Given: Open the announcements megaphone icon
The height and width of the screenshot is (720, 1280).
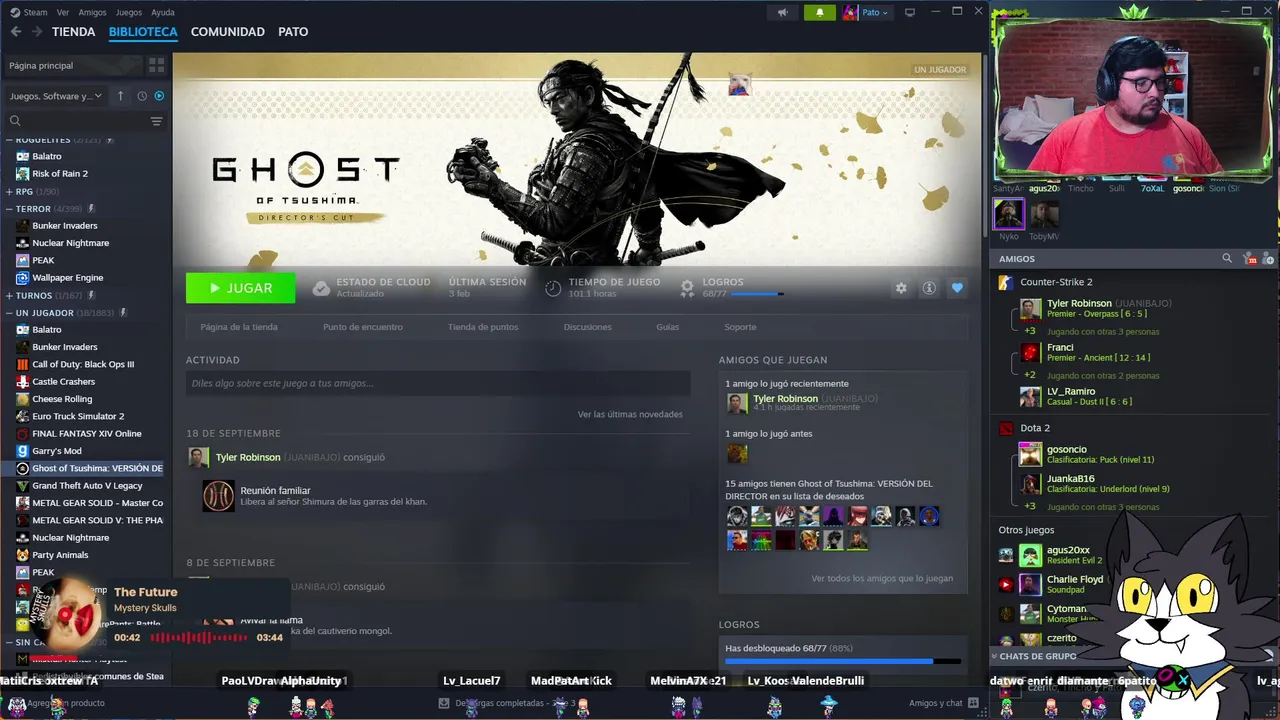Looking at the screenshot, I should tap(783, 12).
